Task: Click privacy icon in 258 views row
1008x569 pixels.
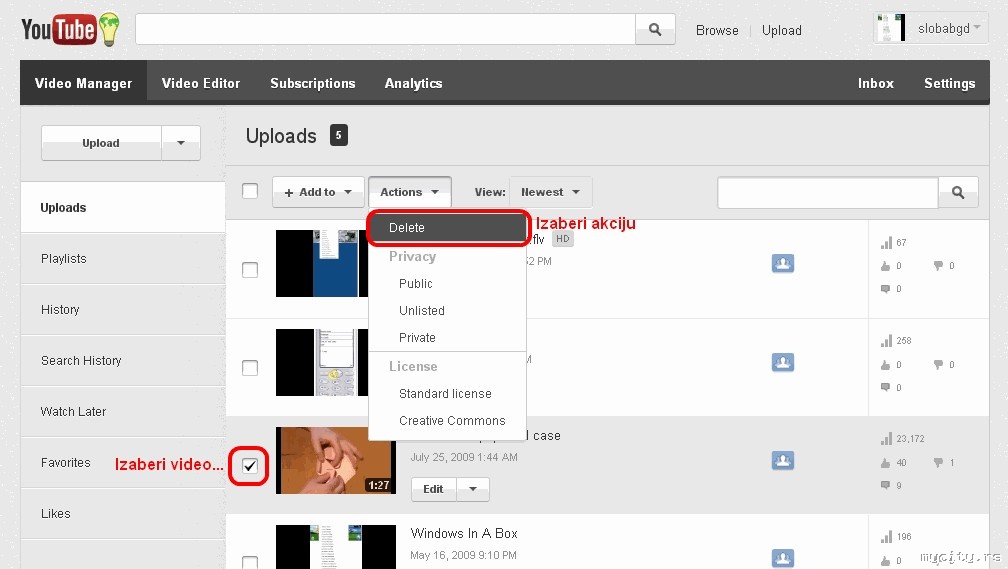Action: [782, 362]
